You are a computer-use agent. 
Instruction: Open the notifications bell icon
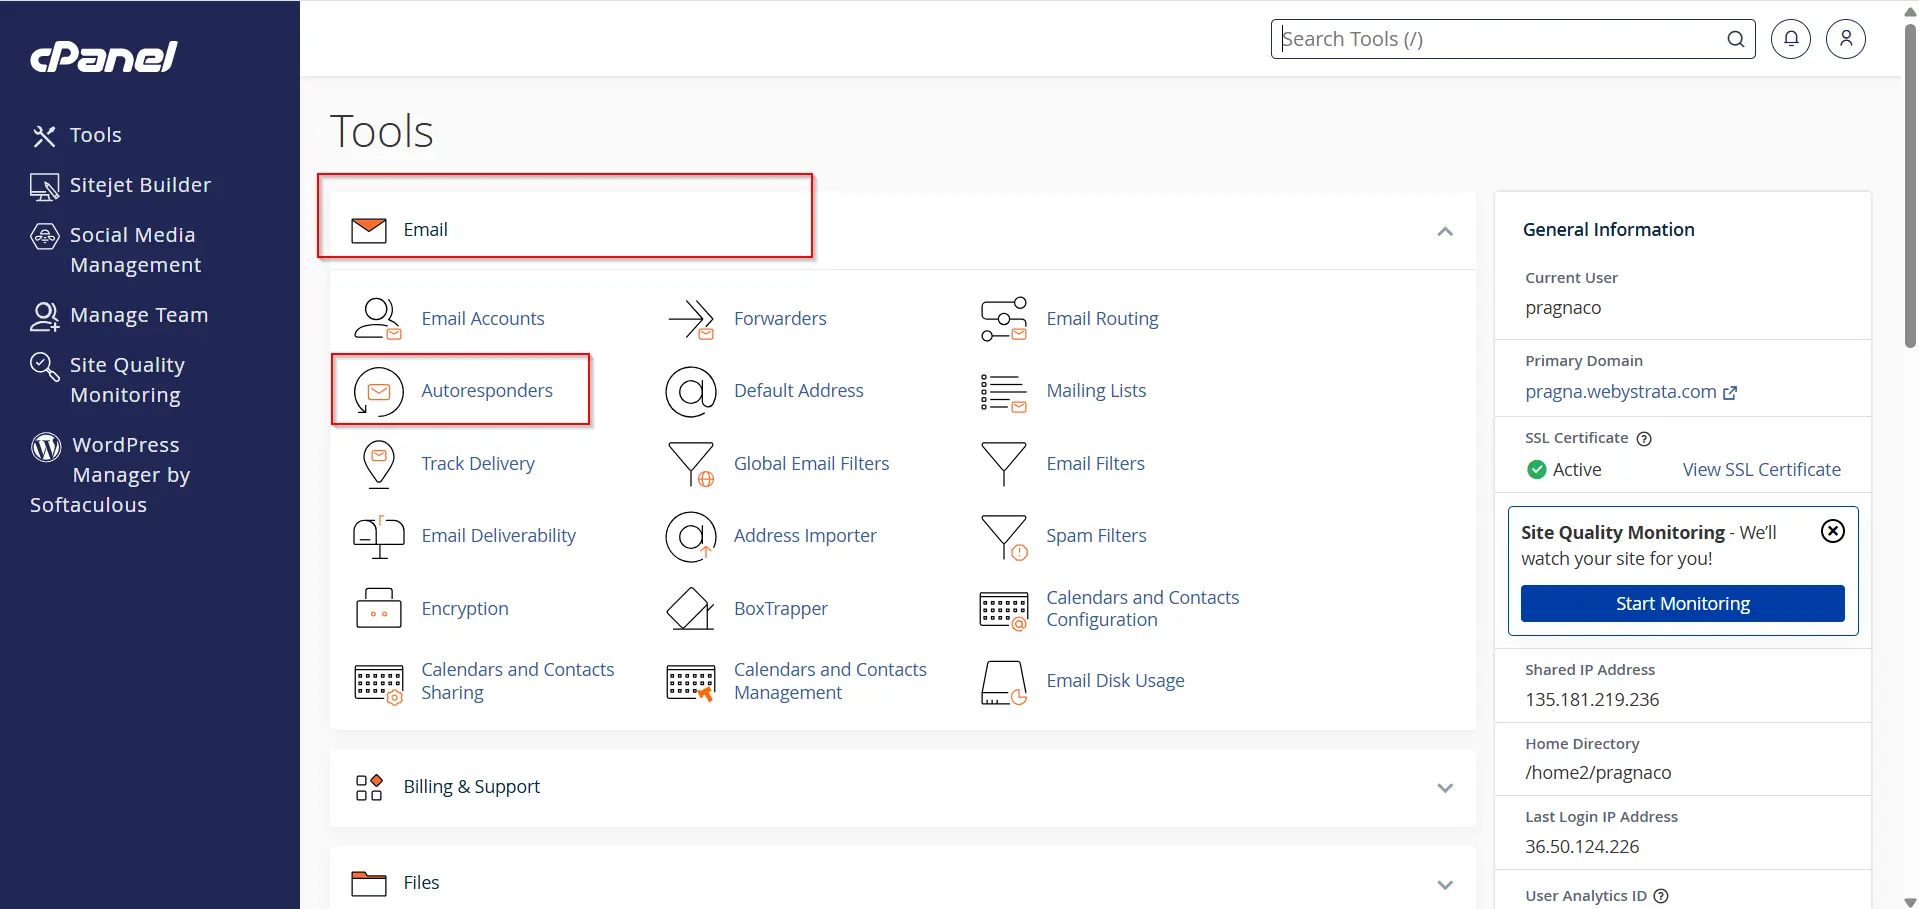[x=1791, y=39]
